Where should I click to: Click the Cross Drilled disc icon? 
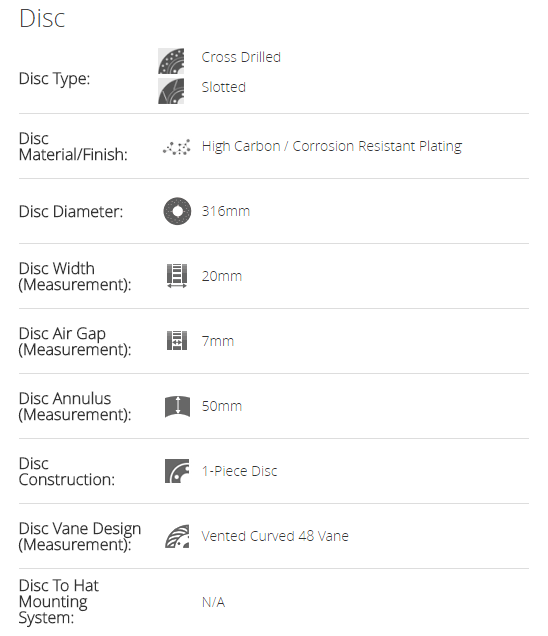[x=171, y=61]
